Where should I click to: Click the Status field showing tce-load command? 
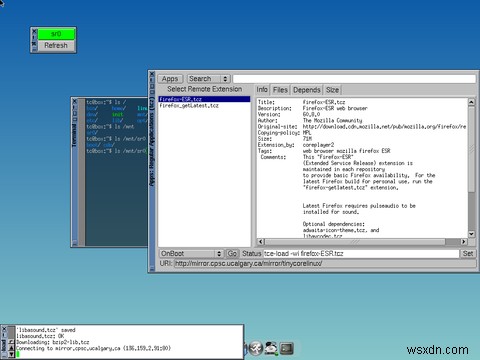click(361, 254)
